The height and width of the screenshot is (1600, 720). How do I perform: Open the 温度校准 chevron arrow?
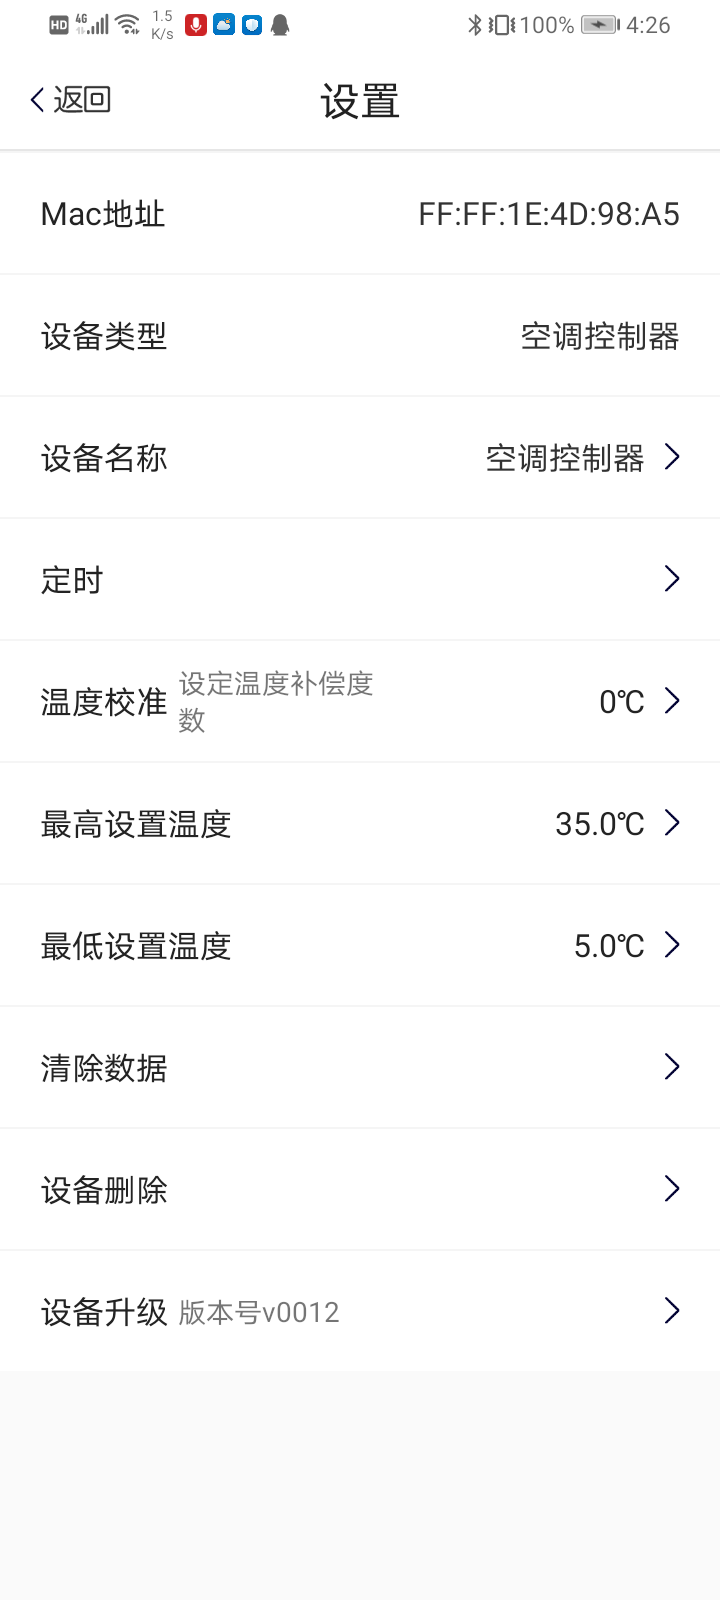point(672,701)
